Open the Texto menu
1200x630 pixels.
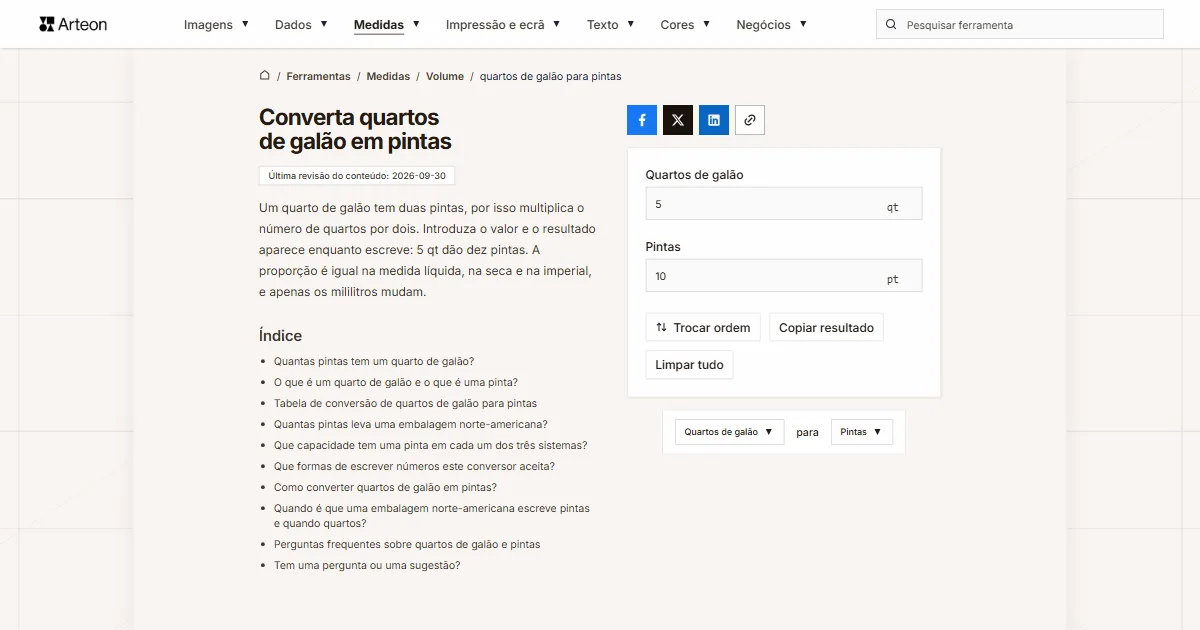[x=611, y=24]
